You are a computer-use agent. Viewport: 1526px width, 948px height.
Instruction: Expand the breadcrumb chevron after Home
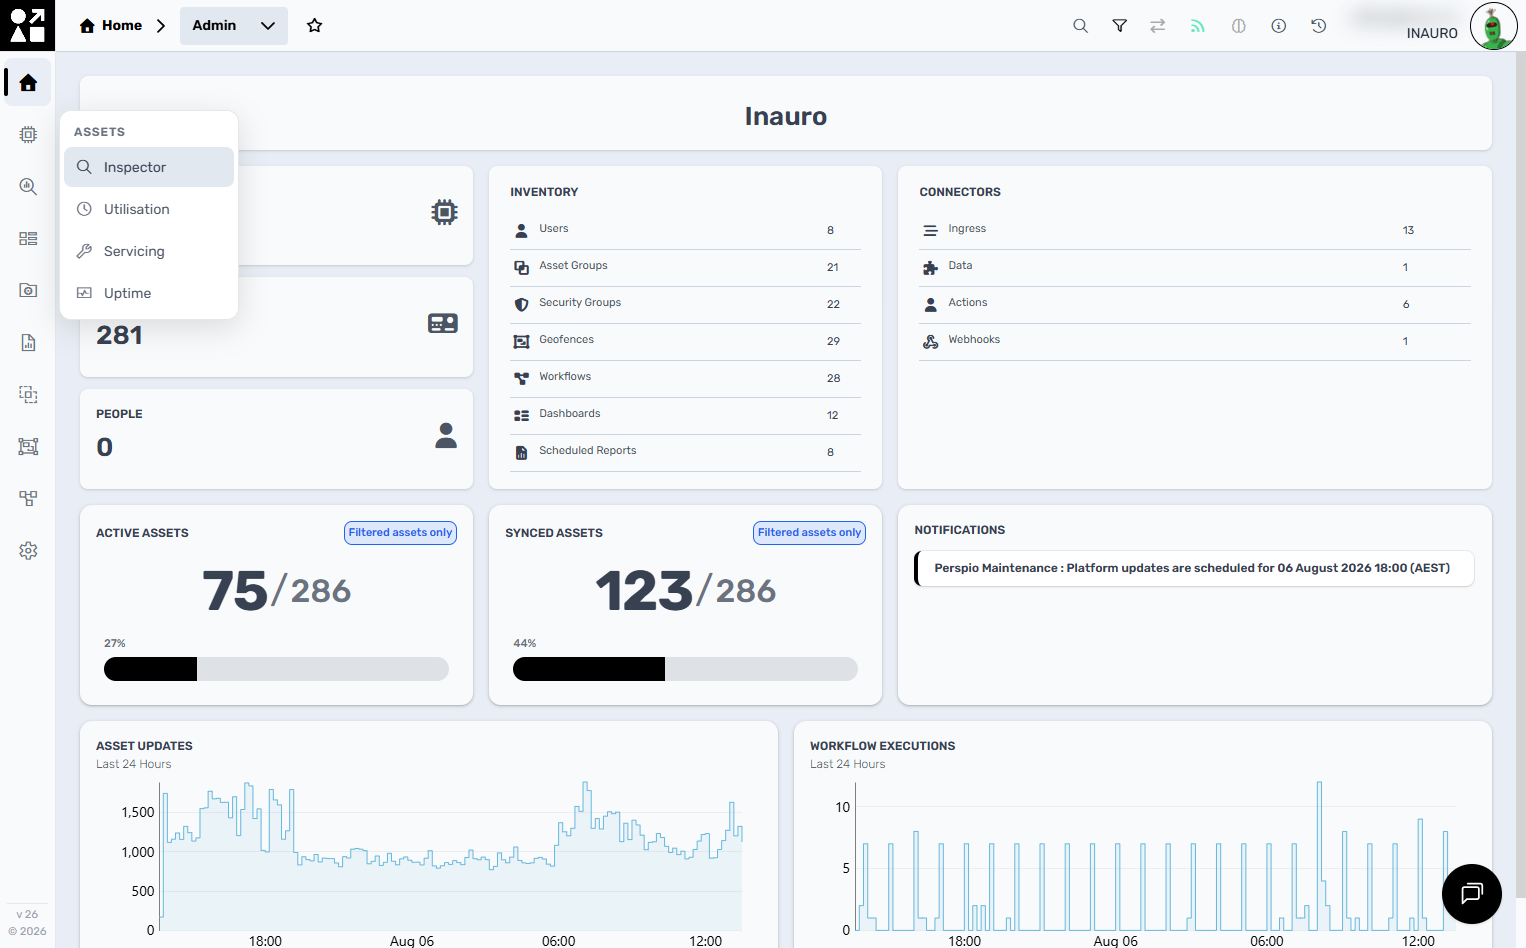[x=161, y=26]
